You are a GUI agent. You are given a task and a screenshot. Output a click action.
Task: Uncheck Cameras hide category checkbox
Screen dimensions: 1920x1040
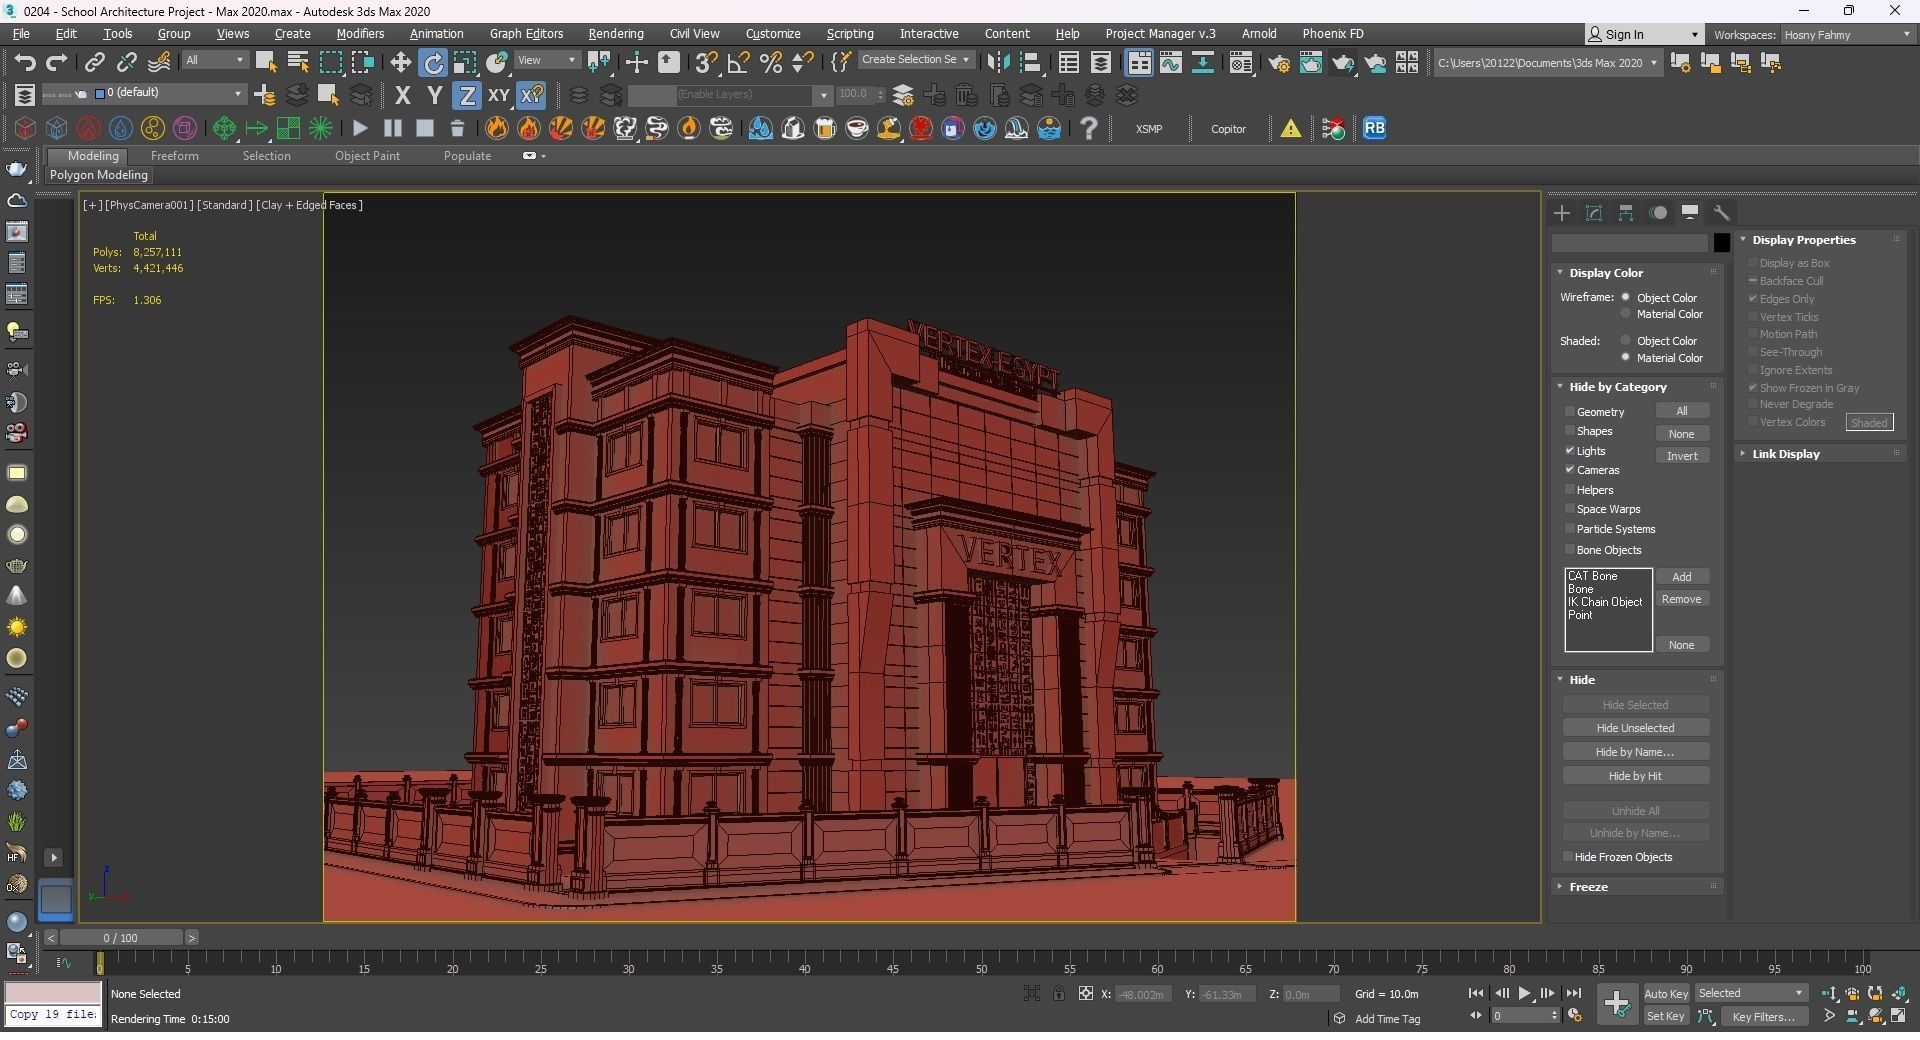pos(1570,469)
